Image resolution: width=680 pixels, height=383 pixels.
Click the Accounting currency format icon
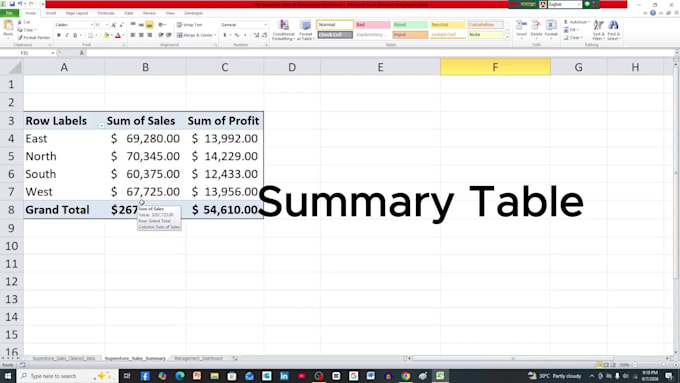pos(225,35)
